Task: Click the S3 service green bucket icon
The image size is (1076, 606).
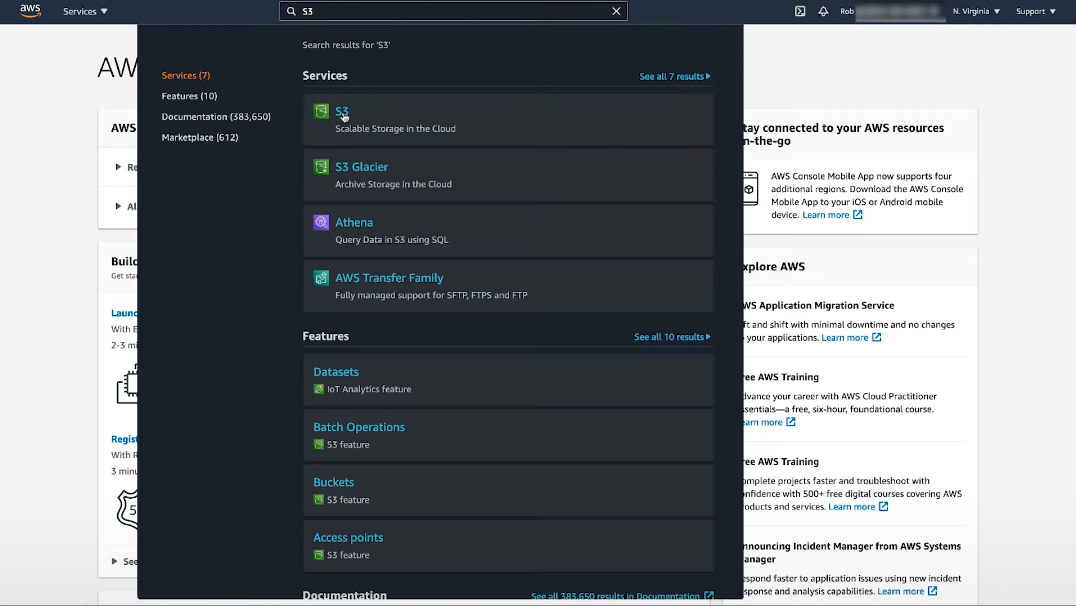Action: 321,112
